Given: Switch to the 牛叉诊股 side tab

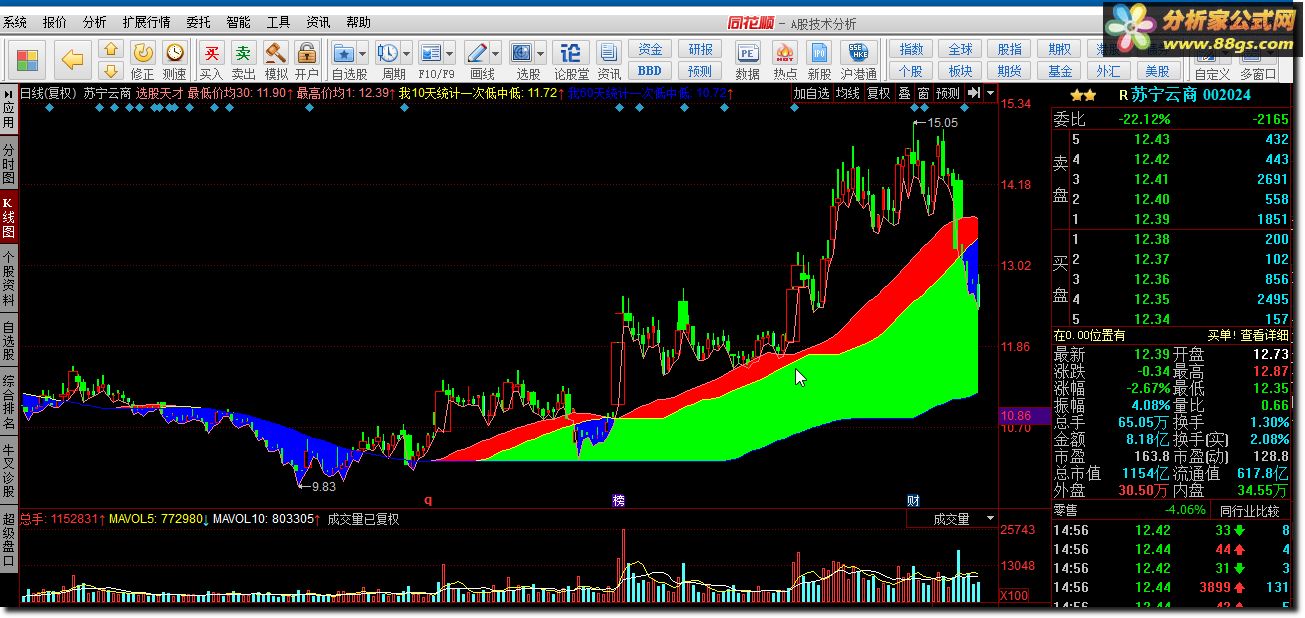Looking at the screenshot, I should pyautogui.click(x=9, y=470).
